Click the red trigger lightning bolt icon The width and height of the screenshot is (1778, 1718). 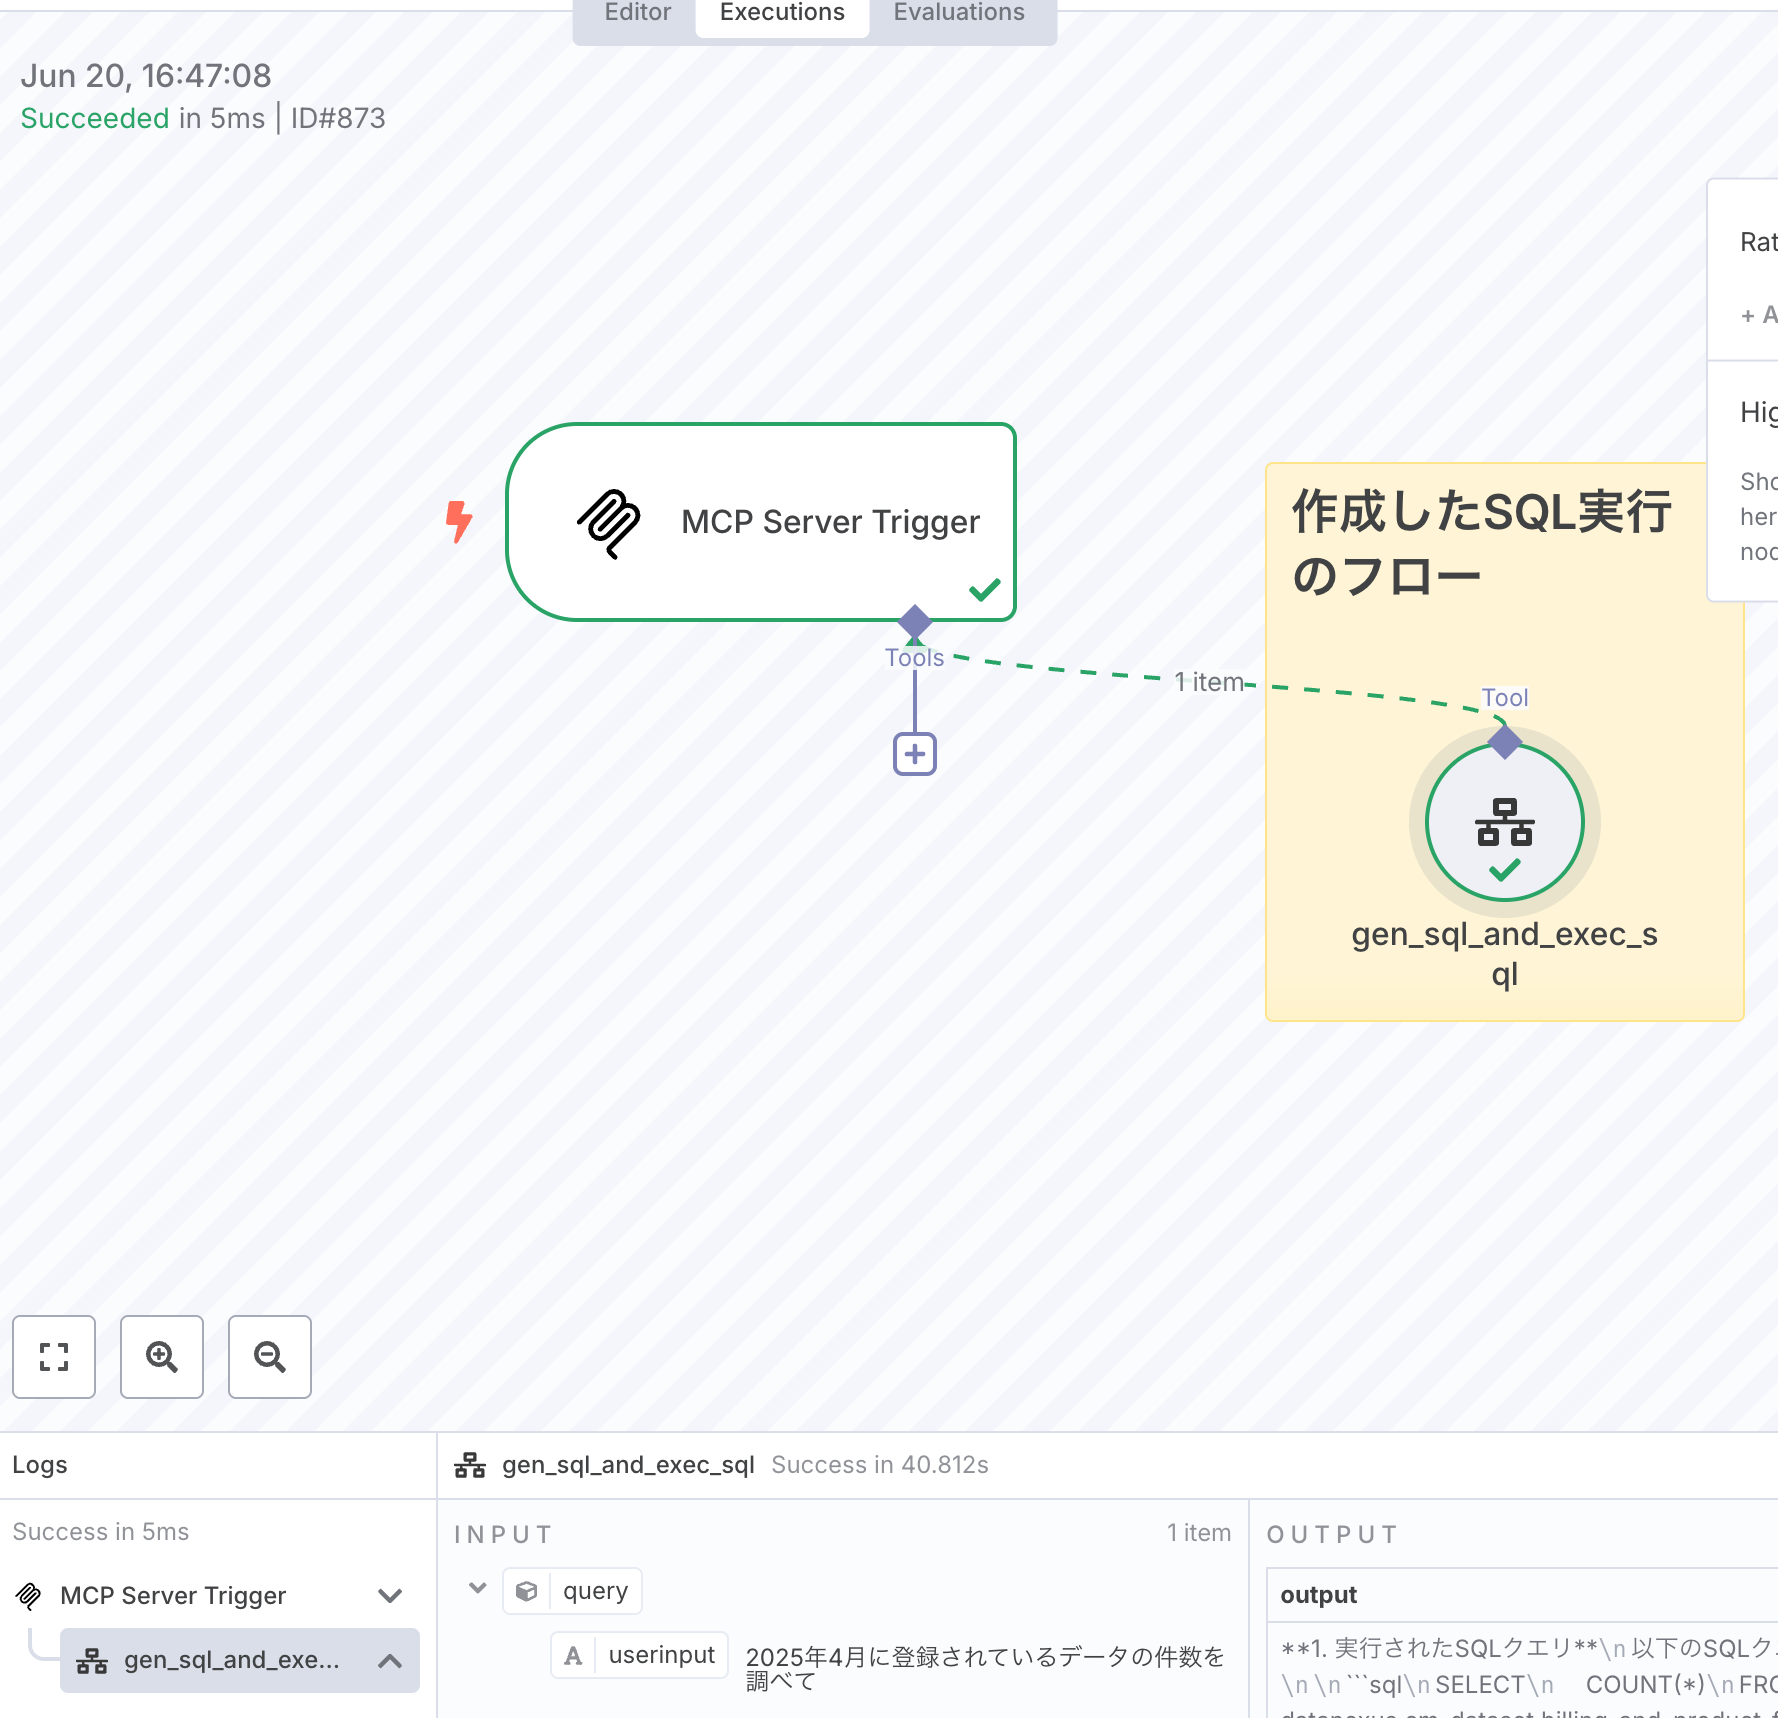pyautogui.click(x=459, y=521)
